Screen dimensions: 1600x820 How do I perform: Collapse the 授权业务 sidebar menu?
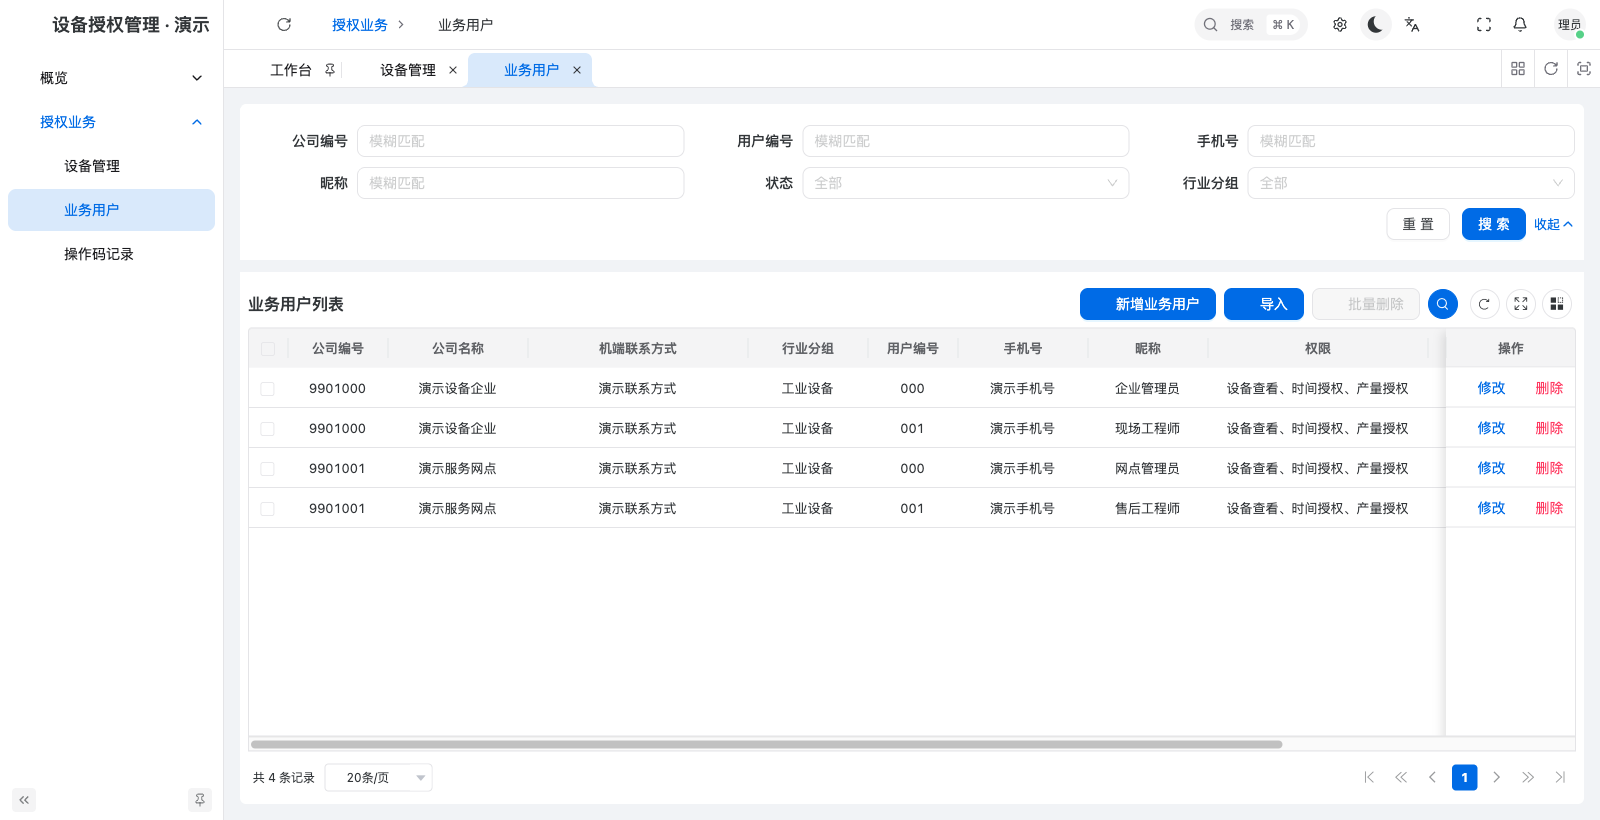111,122
